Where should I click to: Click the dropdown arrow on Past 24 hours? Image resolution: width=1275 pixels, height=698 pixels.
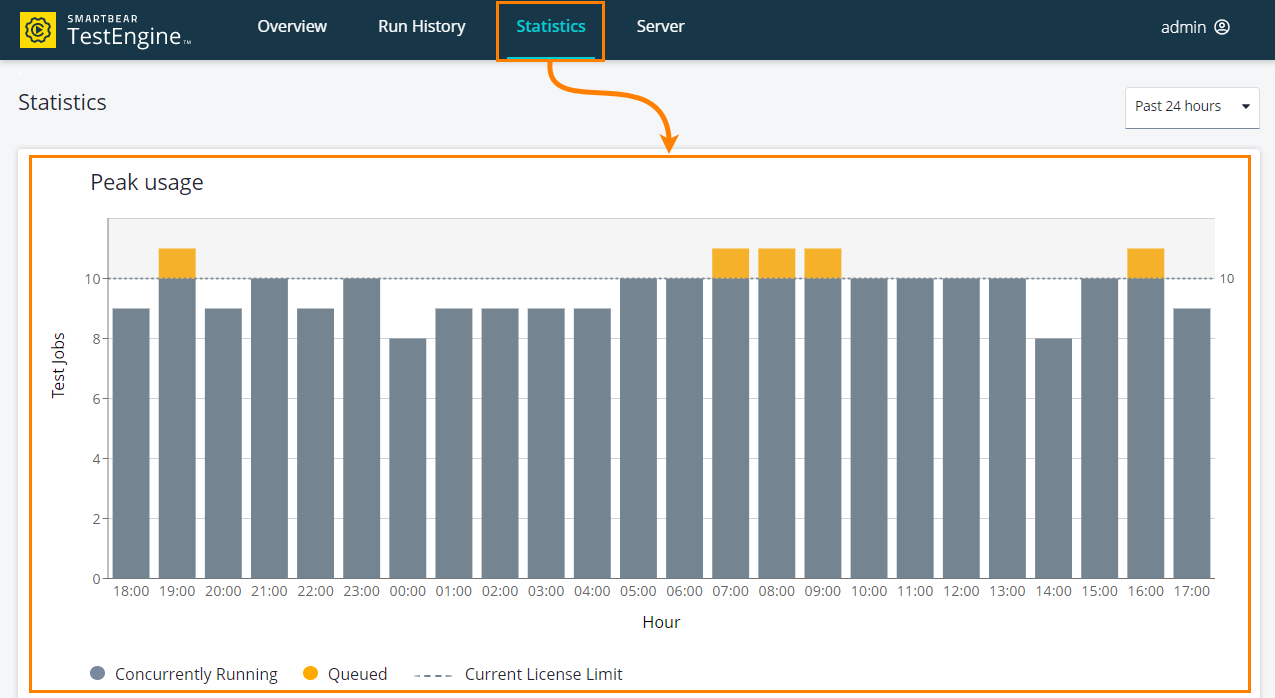[1245, 107]
